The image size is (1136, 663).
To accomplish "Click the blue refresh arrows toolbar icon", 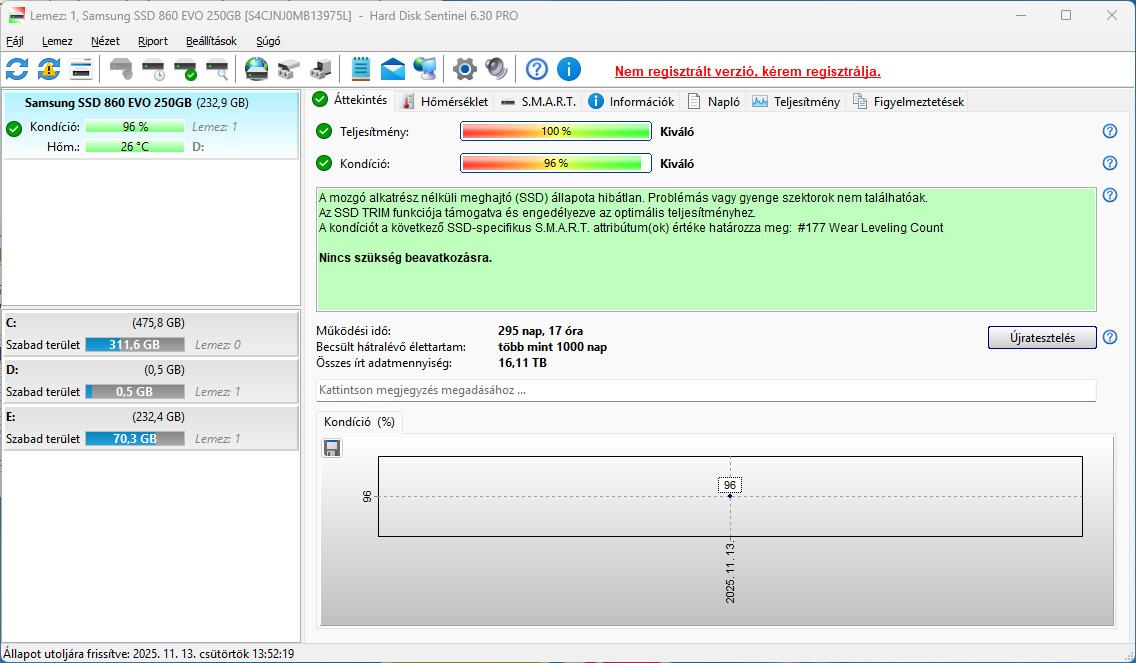I will pos(17,70).
